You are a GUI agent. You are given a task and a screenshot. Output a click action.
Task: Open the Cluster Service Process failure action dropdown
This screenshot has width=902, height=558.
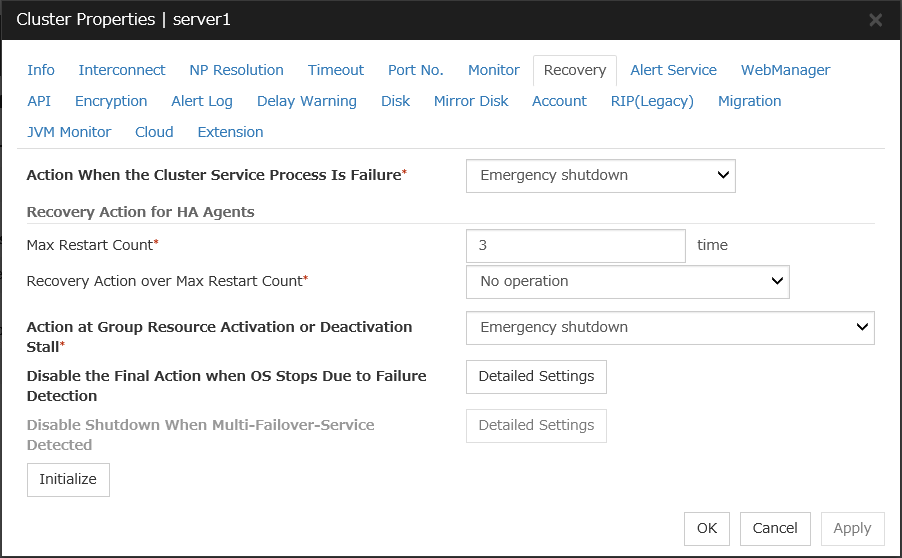601,175
